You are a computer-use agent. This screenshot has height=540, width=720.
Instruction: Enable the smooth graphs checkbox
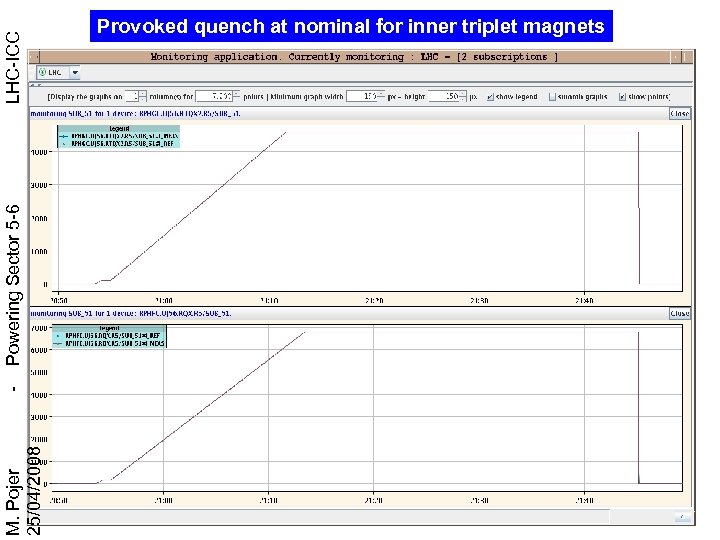click(552, 97)
